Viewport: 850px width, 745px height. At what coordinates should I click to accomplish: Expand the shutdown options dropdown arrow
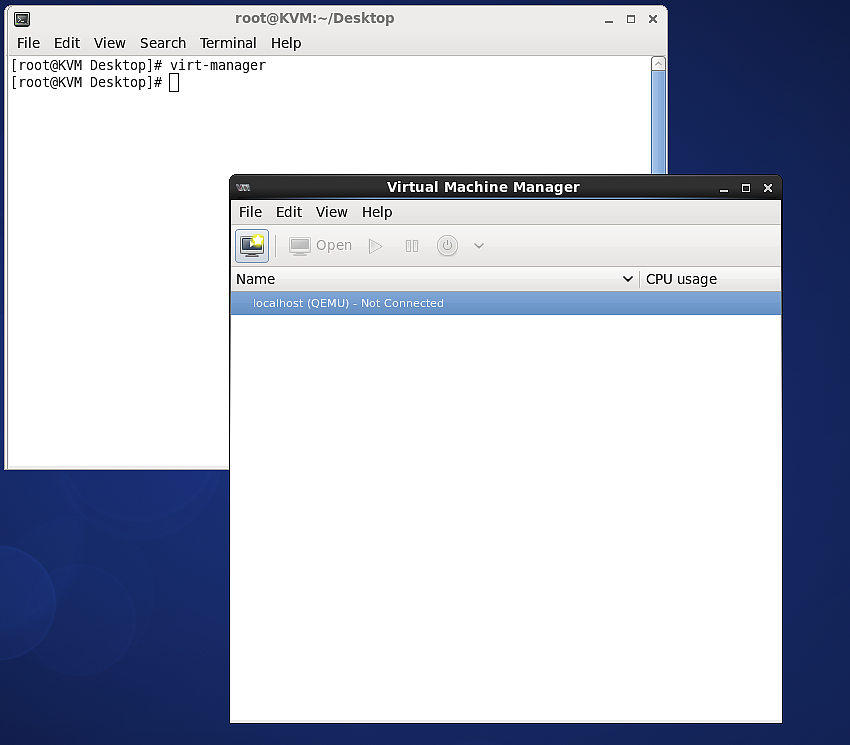[479, 245]
